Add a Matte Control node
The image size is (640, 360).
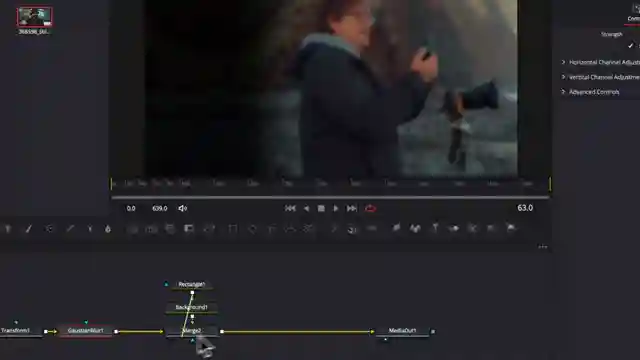(170, 229)
